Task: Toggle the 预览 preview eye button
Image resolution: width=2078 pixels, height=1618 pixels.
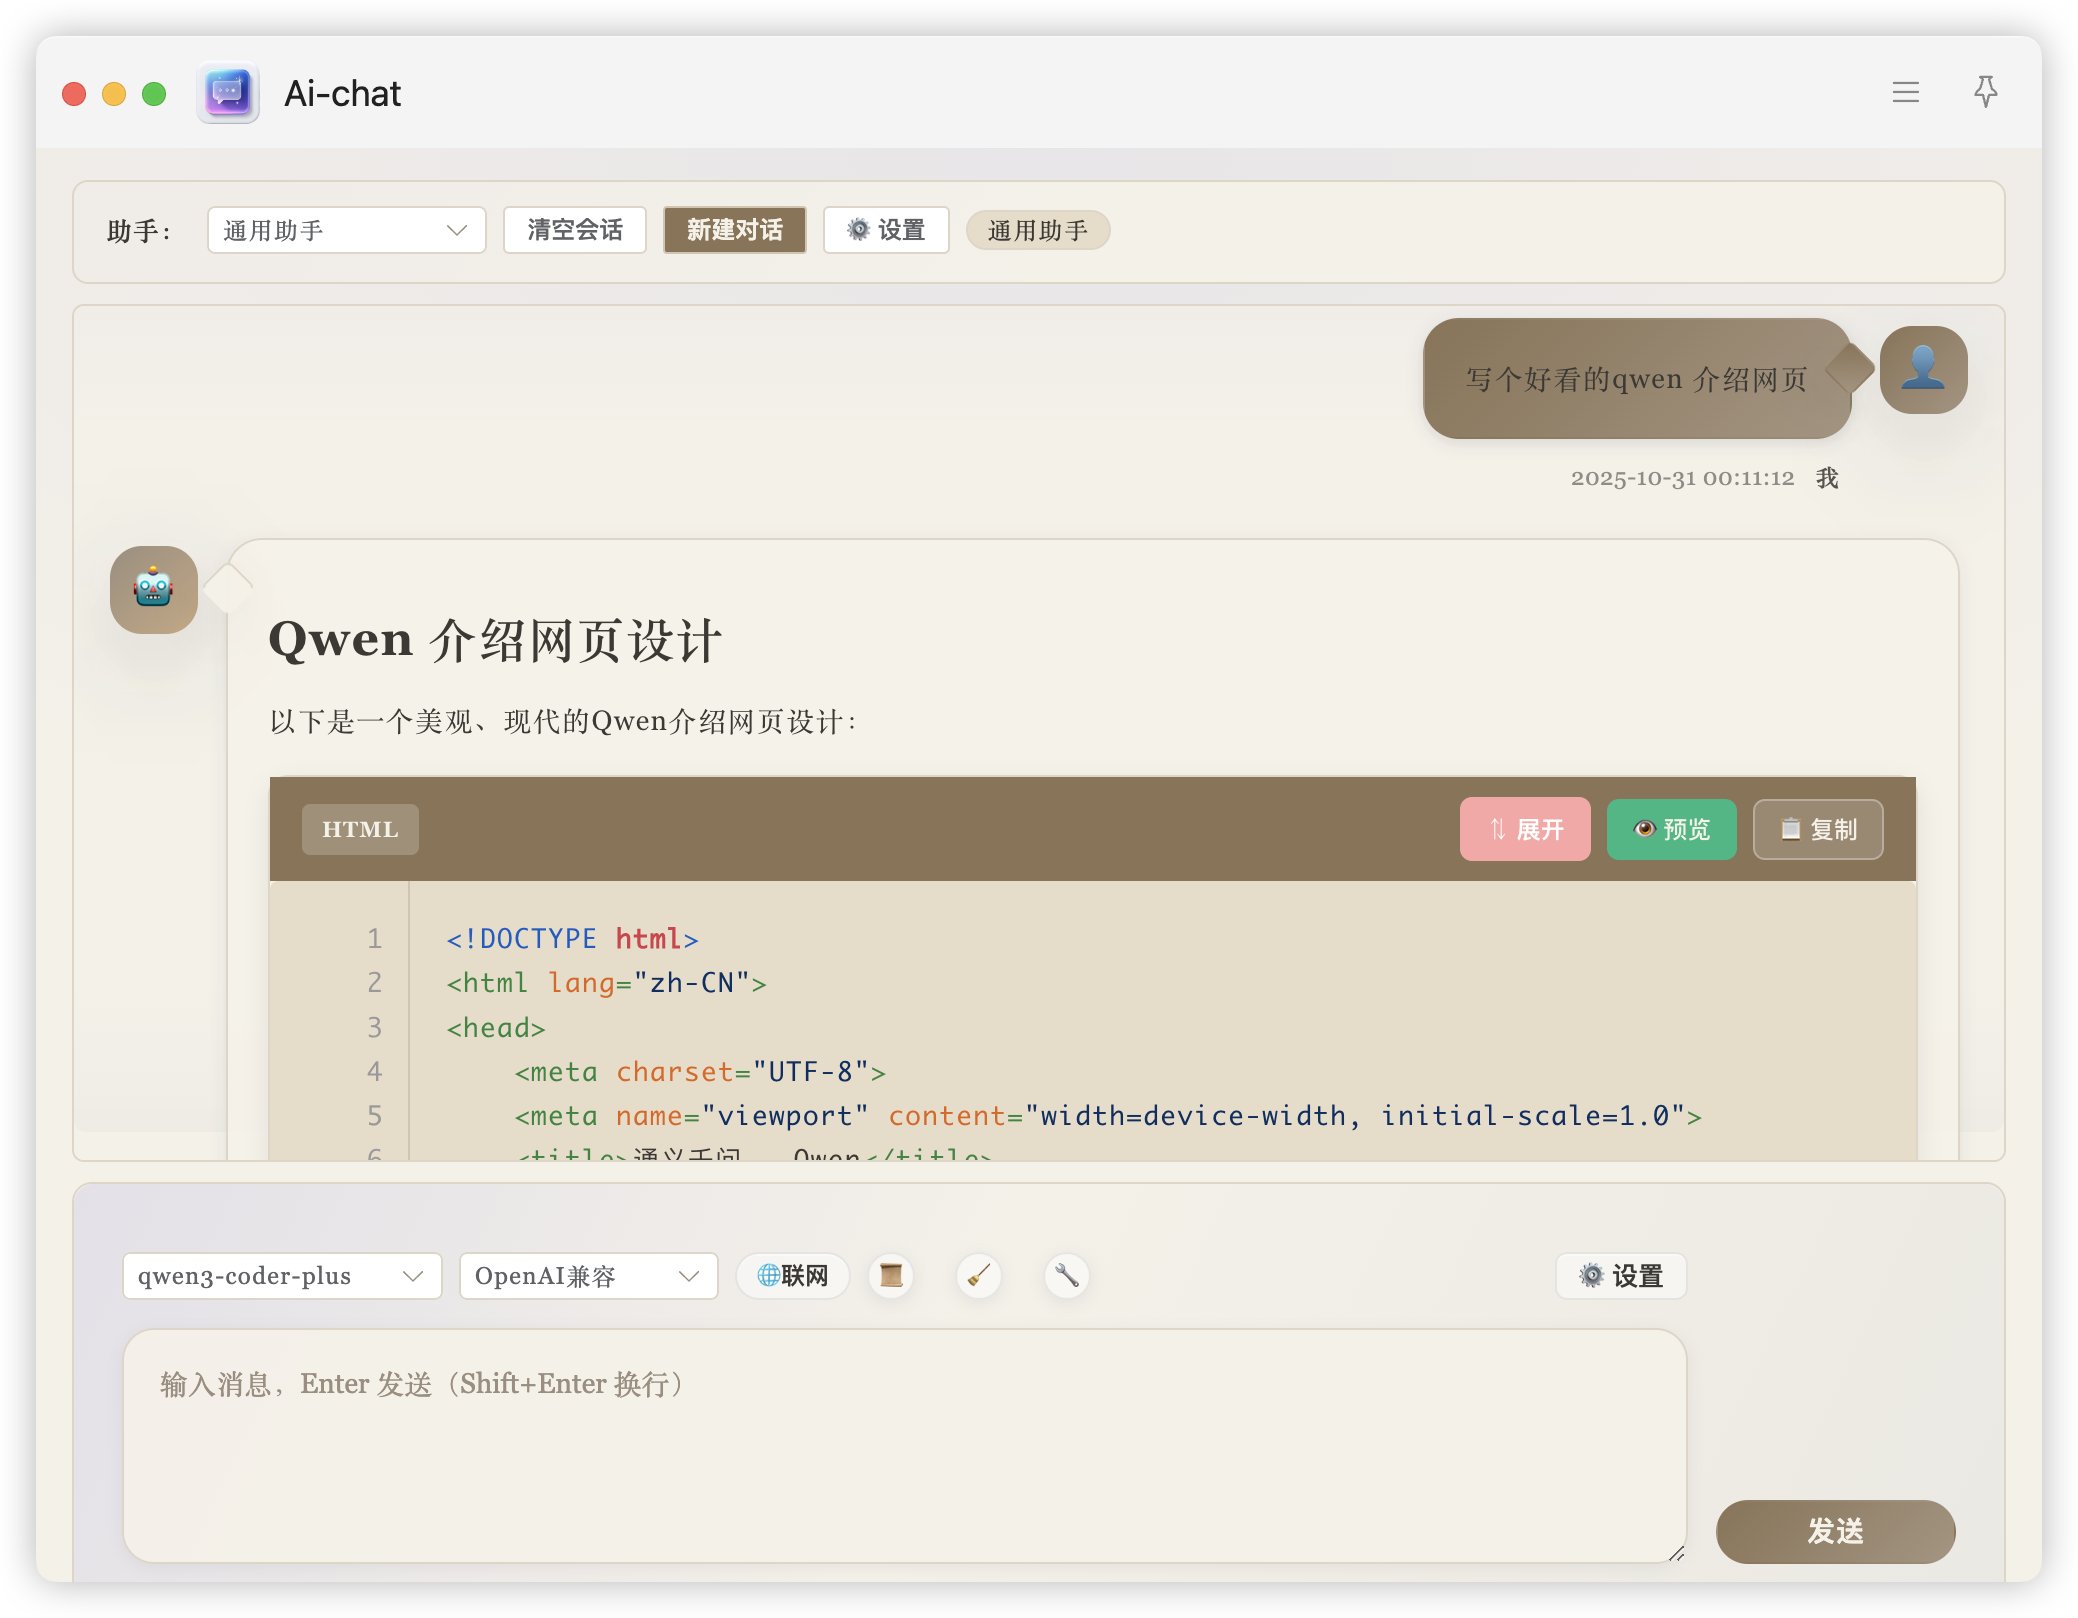Action: coord(1671,829)
